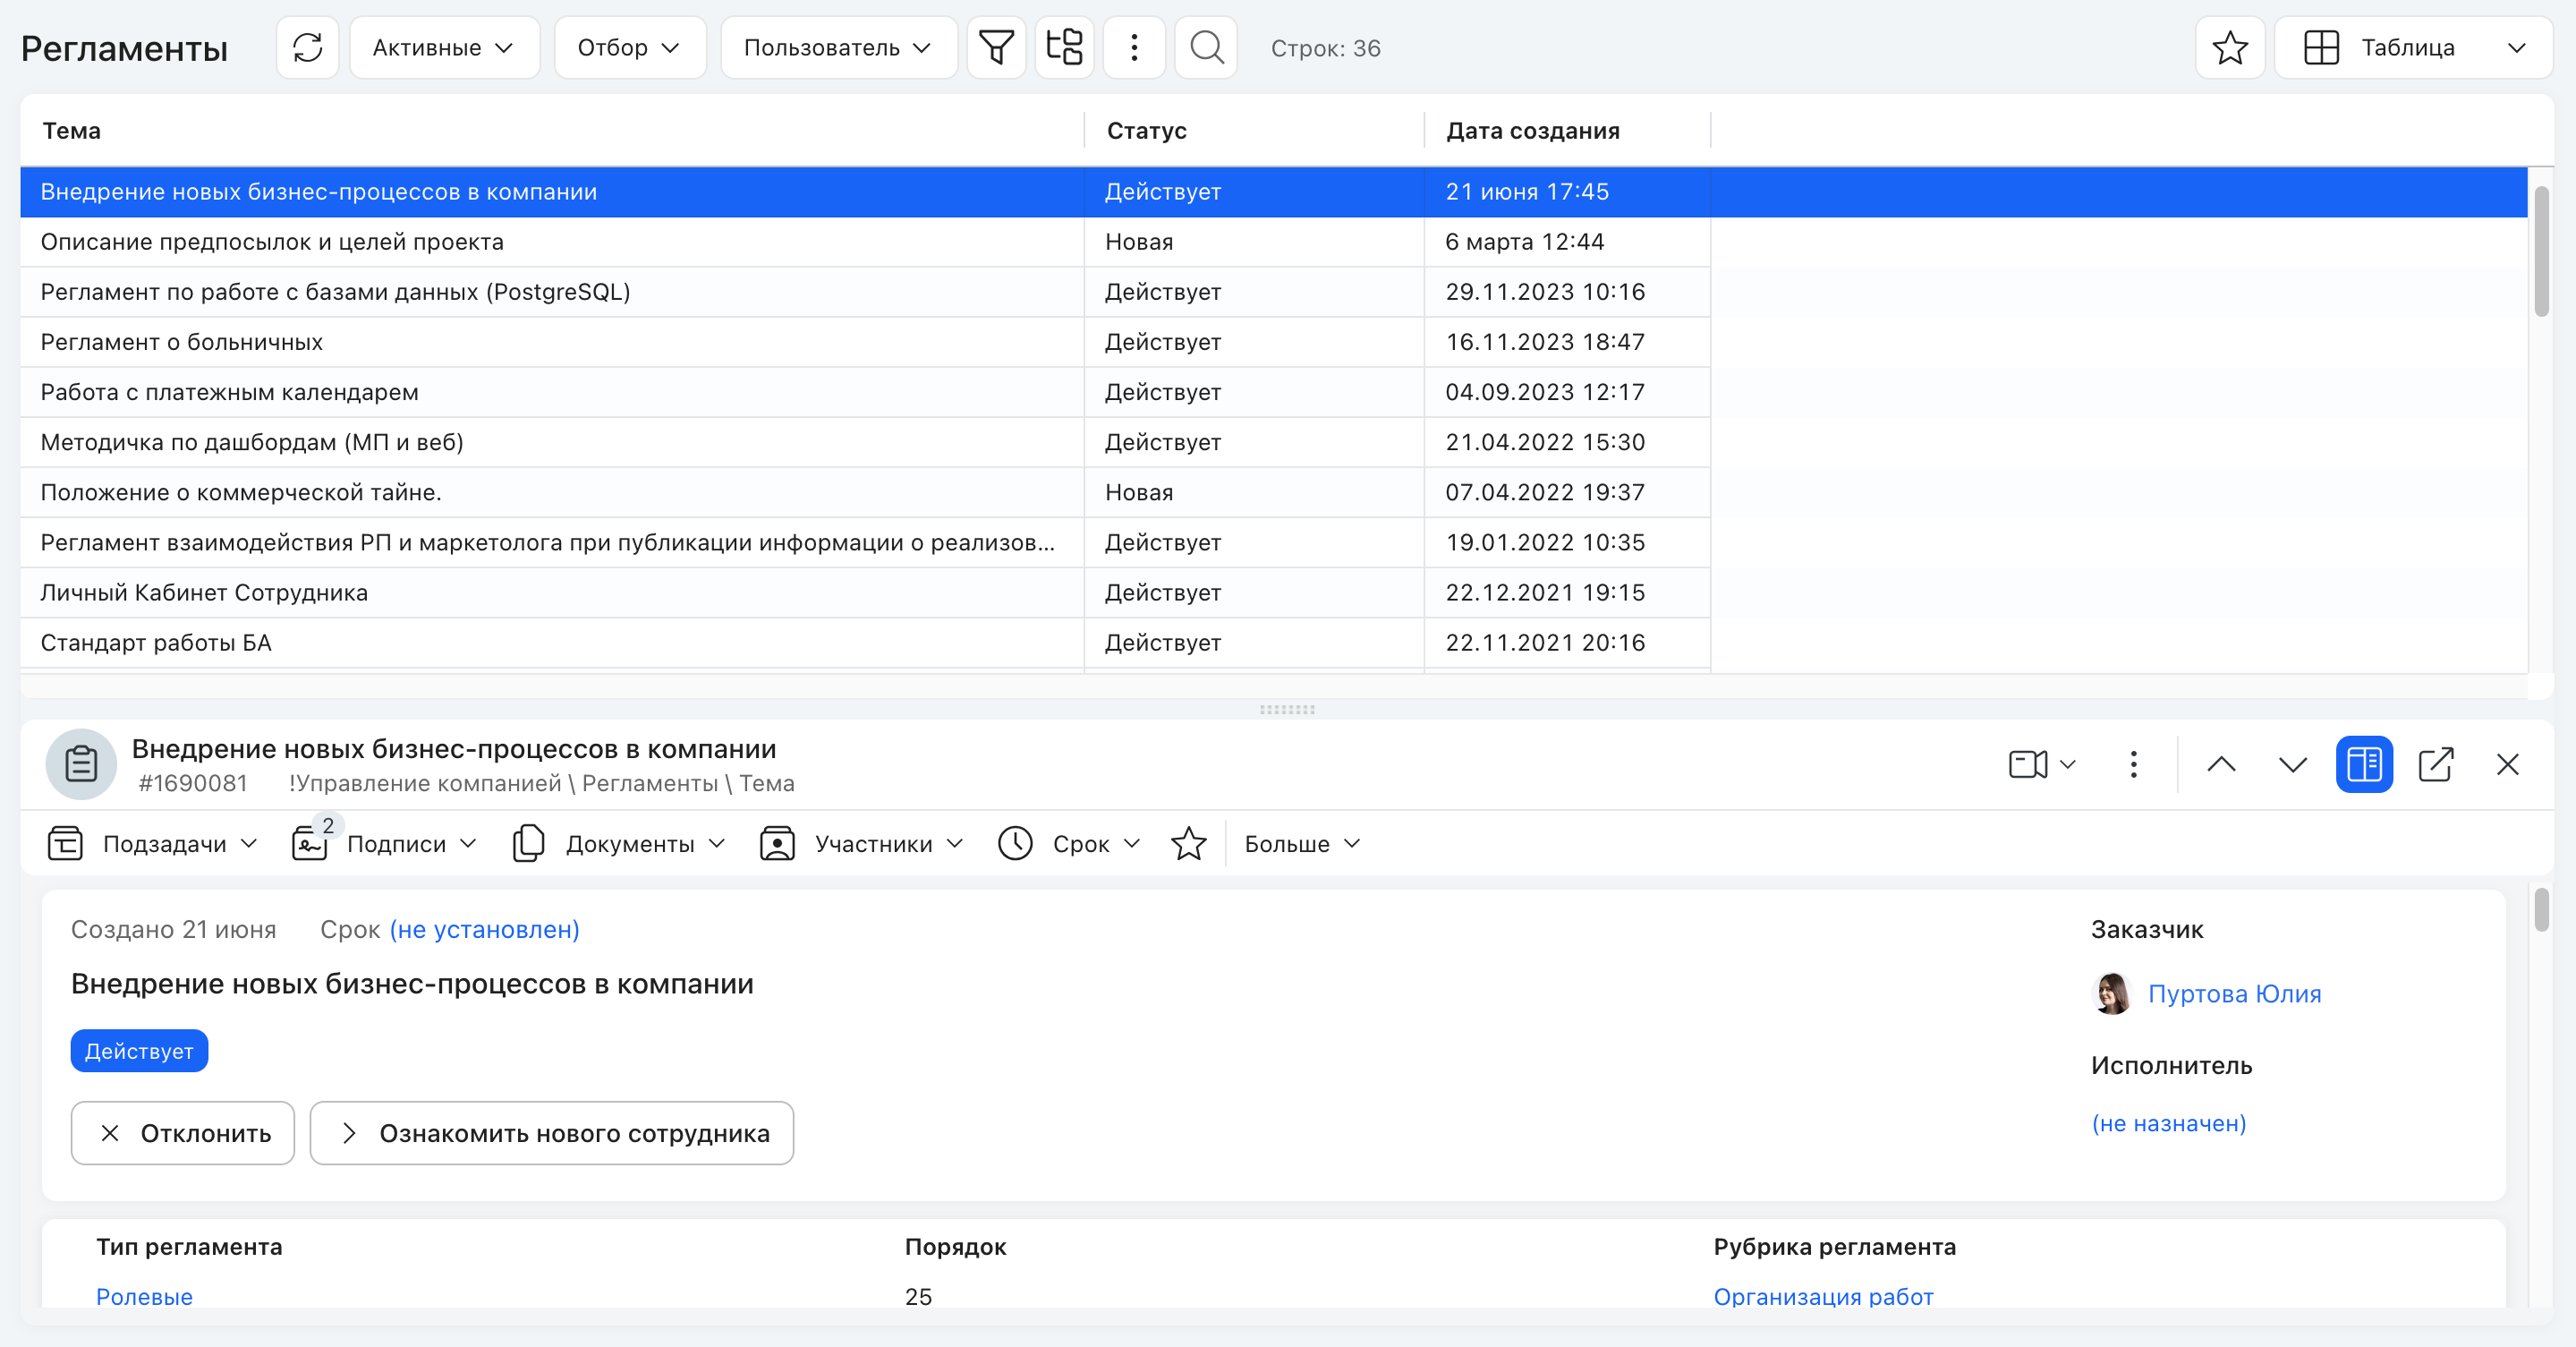Click the filter icon next to Отбор
2576x1347 pixels.
click(x=995, y=47)
